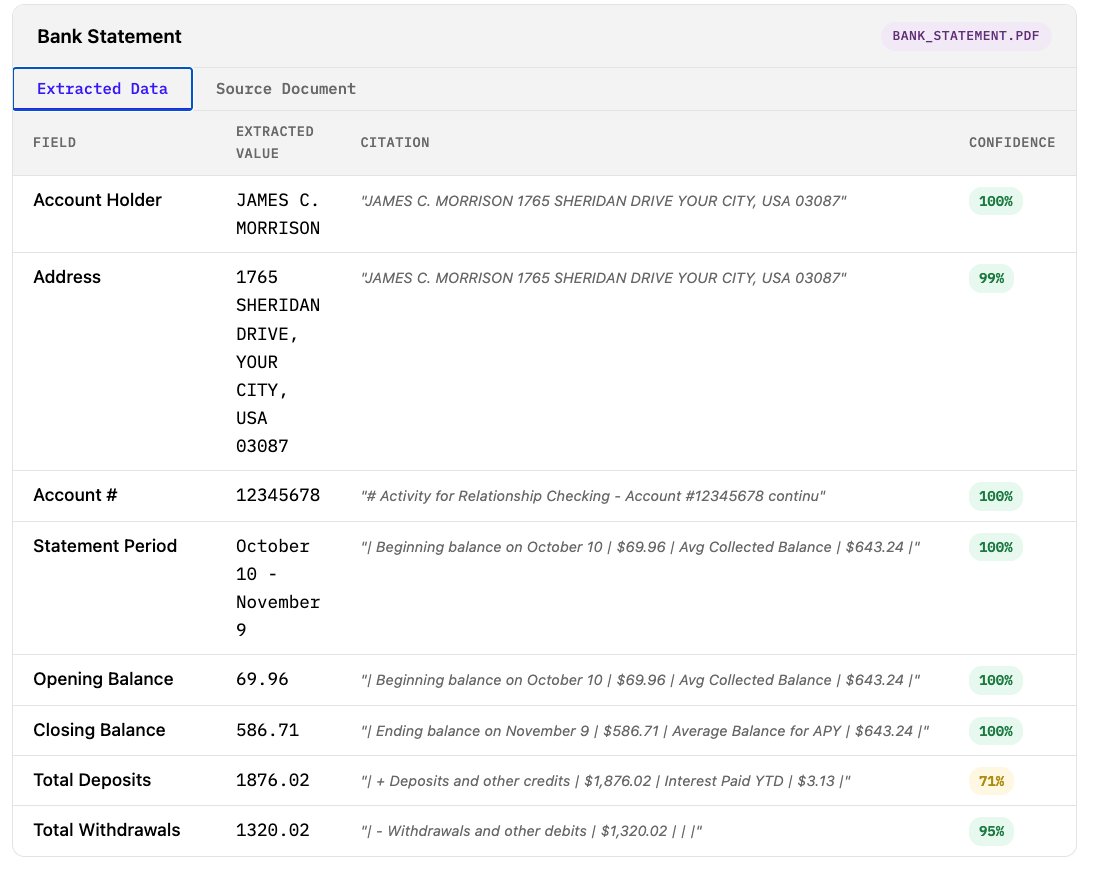Select the Closing Balance value 586.71
This screenshot has height=872, width=1095.
pos(266,730)
